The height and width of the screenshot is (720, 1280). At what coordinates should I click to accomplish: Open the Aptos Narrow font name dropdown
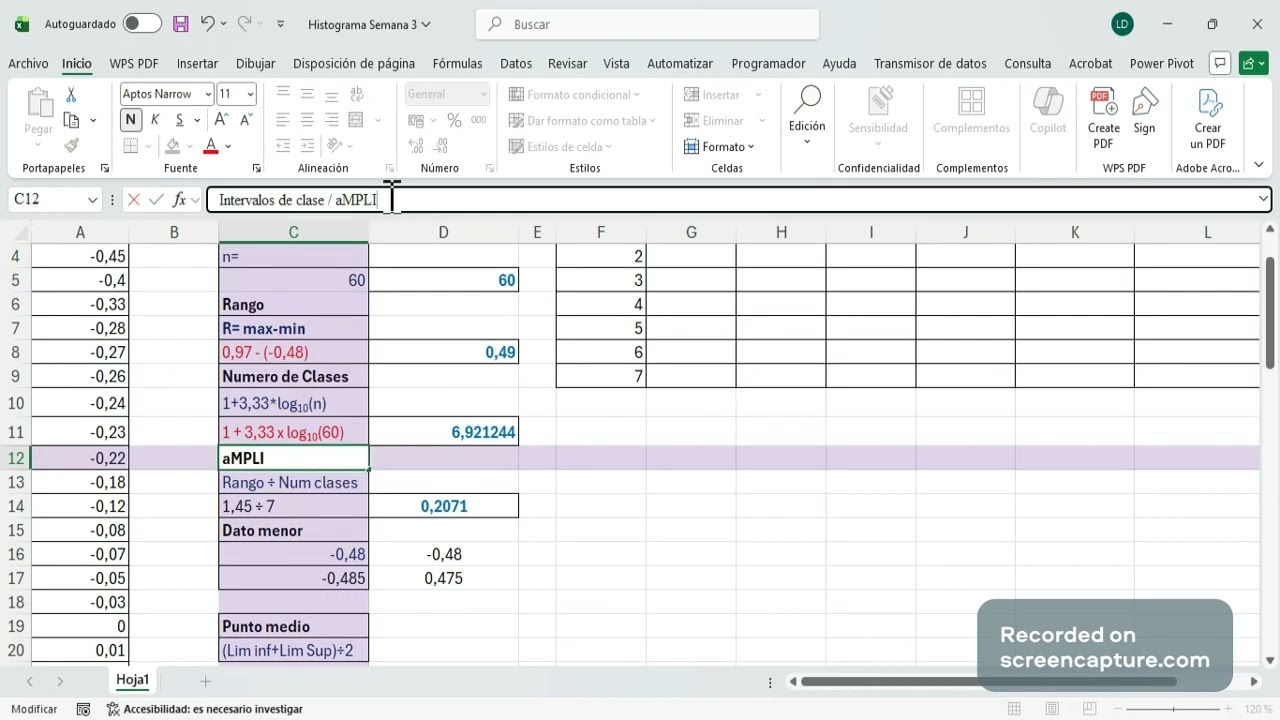(208, 94)
